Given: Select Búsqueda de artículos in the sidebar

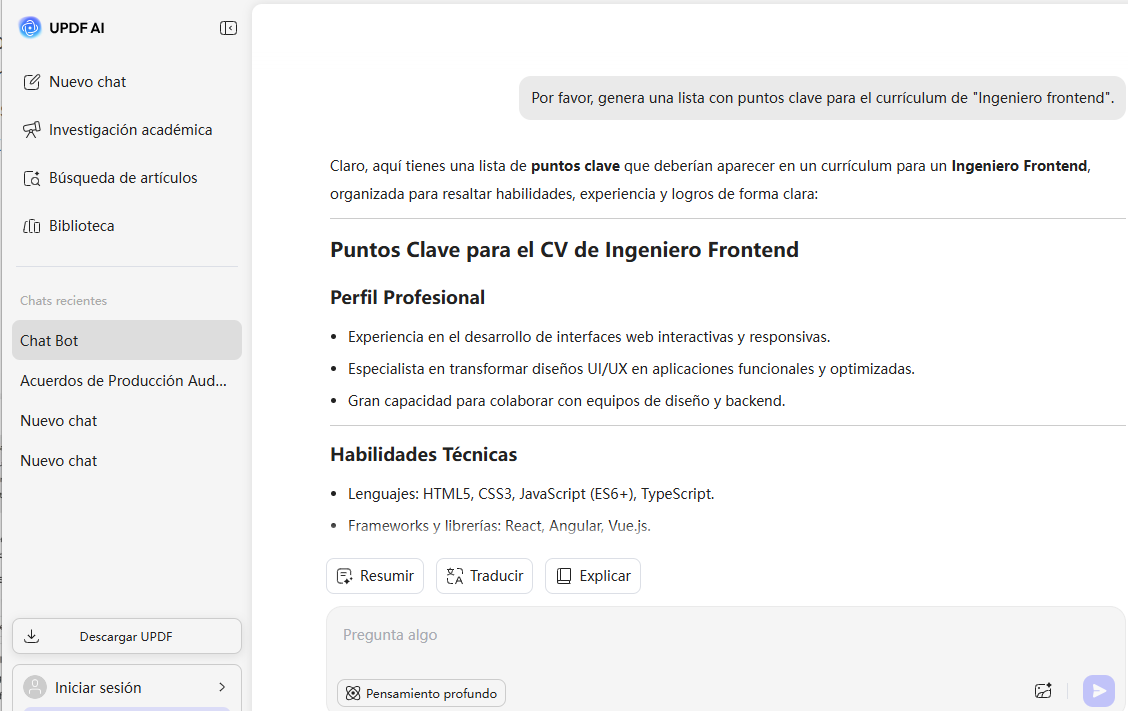Looking at the screenshot, I should [x=122, y=177].
